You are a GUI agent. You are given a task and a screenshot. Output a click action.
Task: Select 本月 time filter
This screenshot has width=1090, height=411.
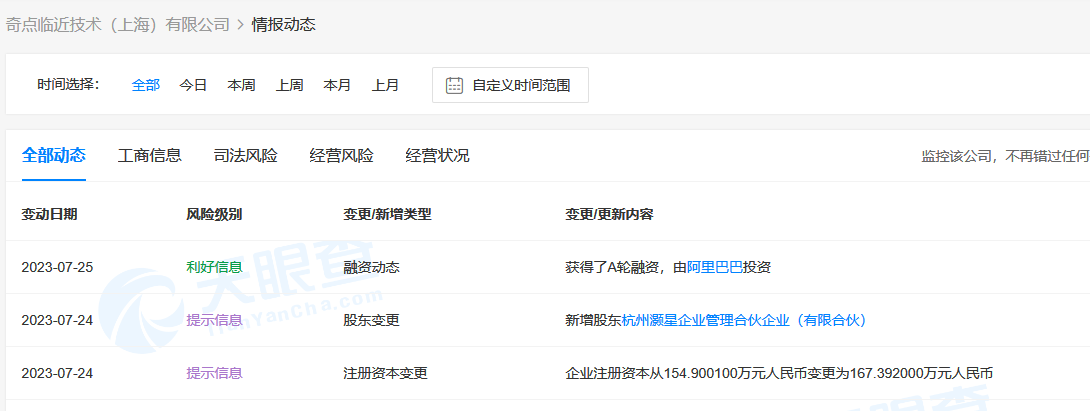(337, 86)
